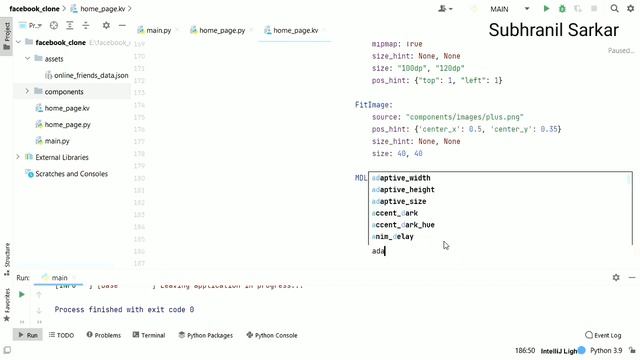Open the MAIN run configuration dropdown

(x=509, y=9)
